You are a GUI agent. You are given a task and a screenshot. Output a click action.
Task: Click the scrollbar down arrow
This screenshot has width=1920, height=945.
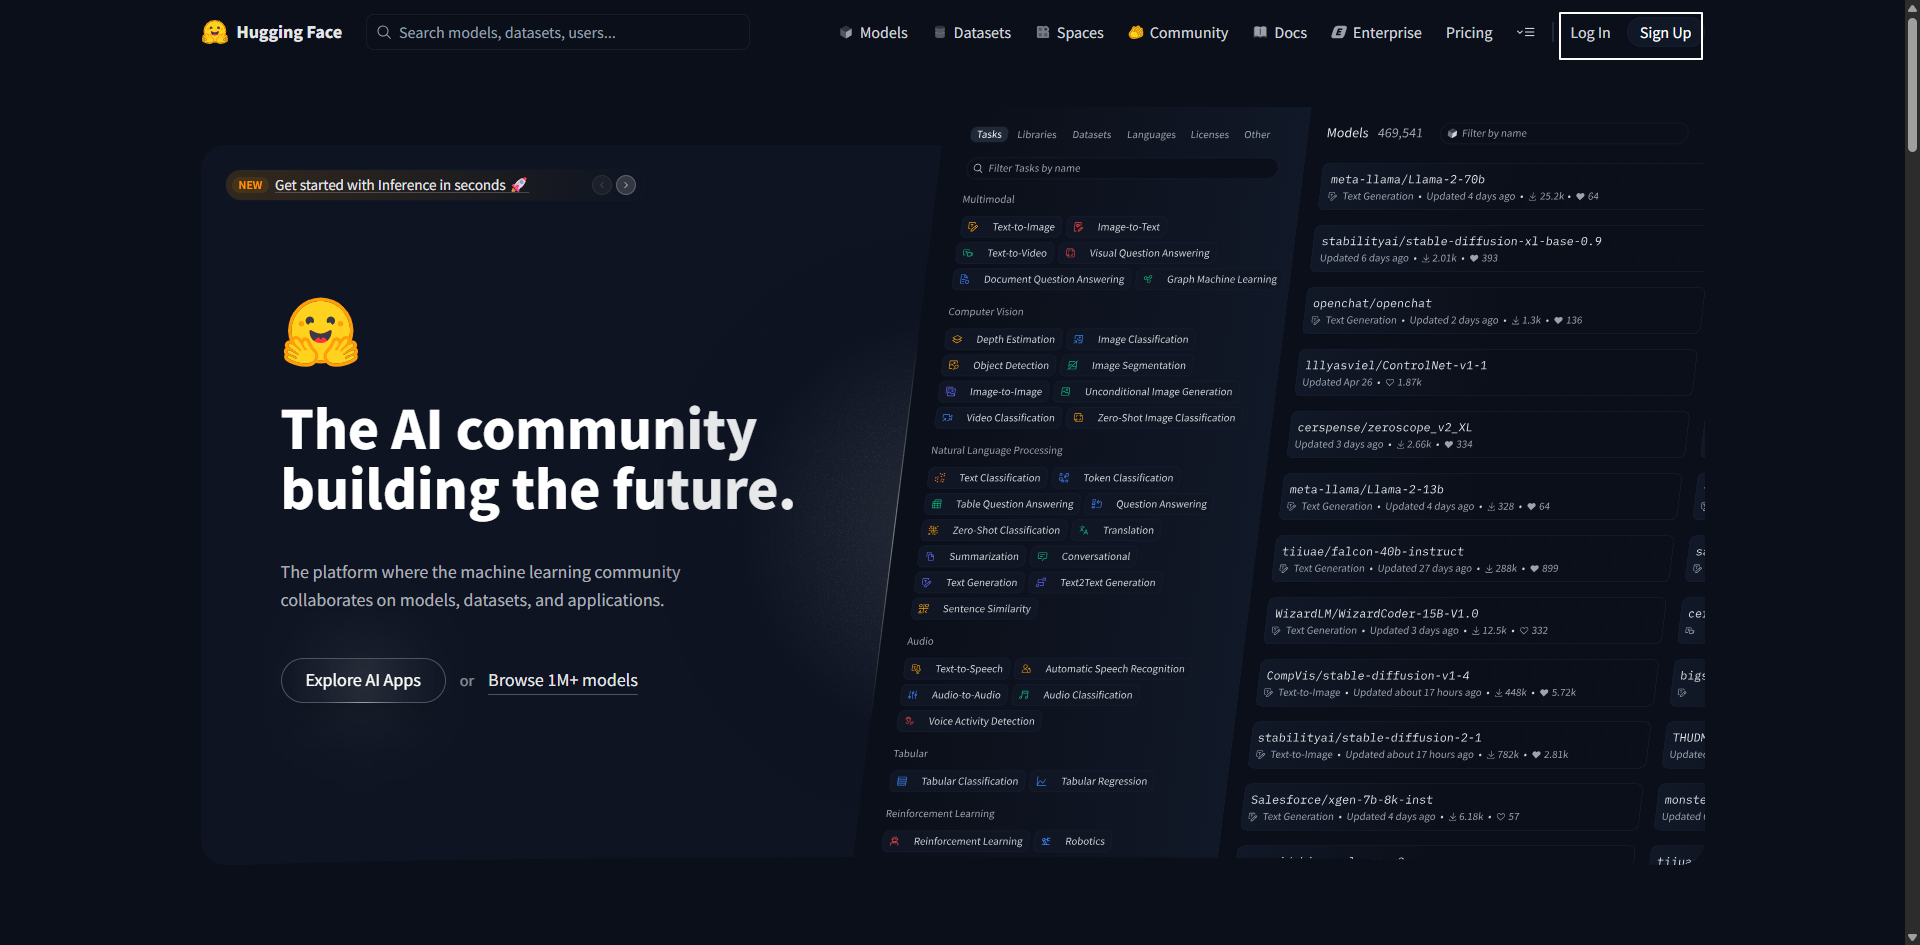[x=1912, y=937]
